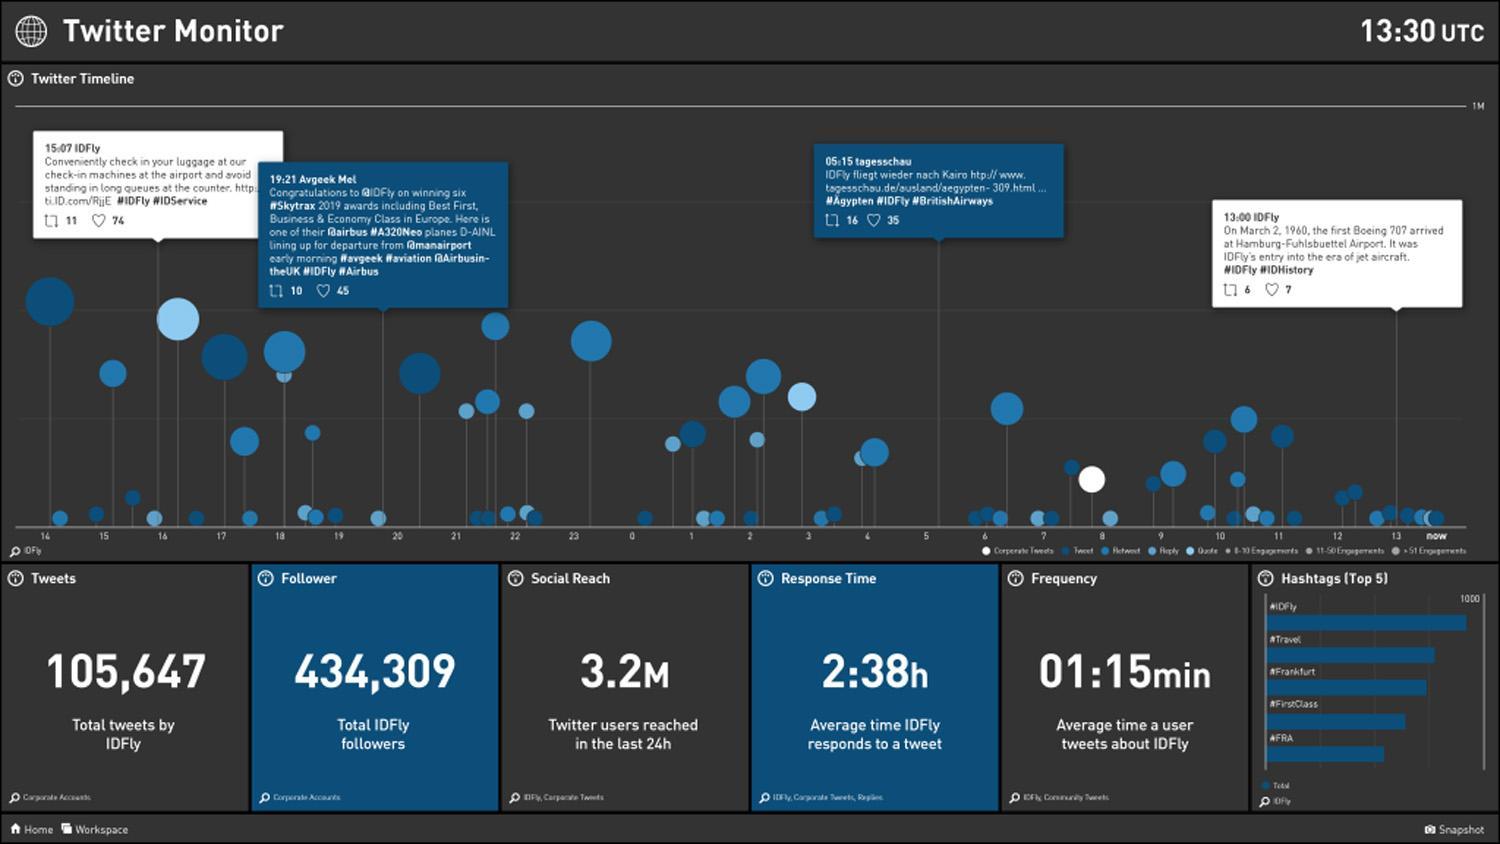Click the Response Time tile filter search icon
Viewport: 1500px width, 844px height.
(x=765, y=797)
